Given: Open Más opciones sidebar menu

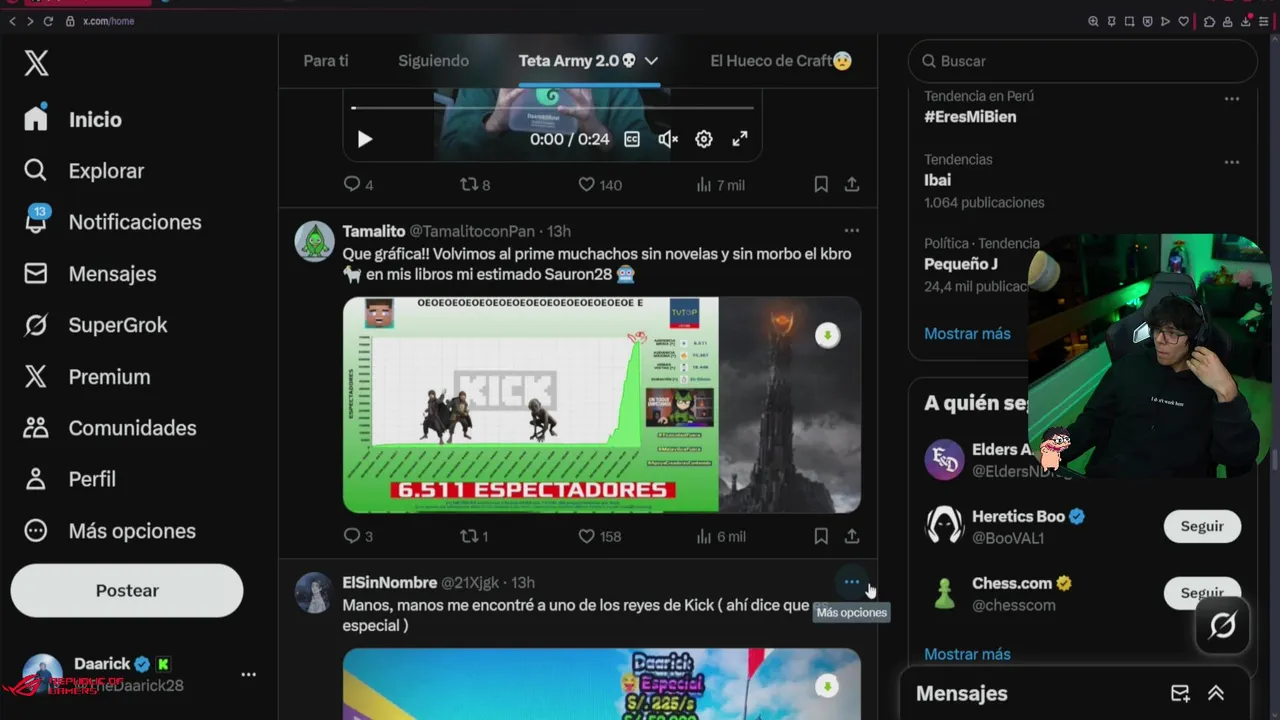Looking at the screenshot, I should pos(109,531).
